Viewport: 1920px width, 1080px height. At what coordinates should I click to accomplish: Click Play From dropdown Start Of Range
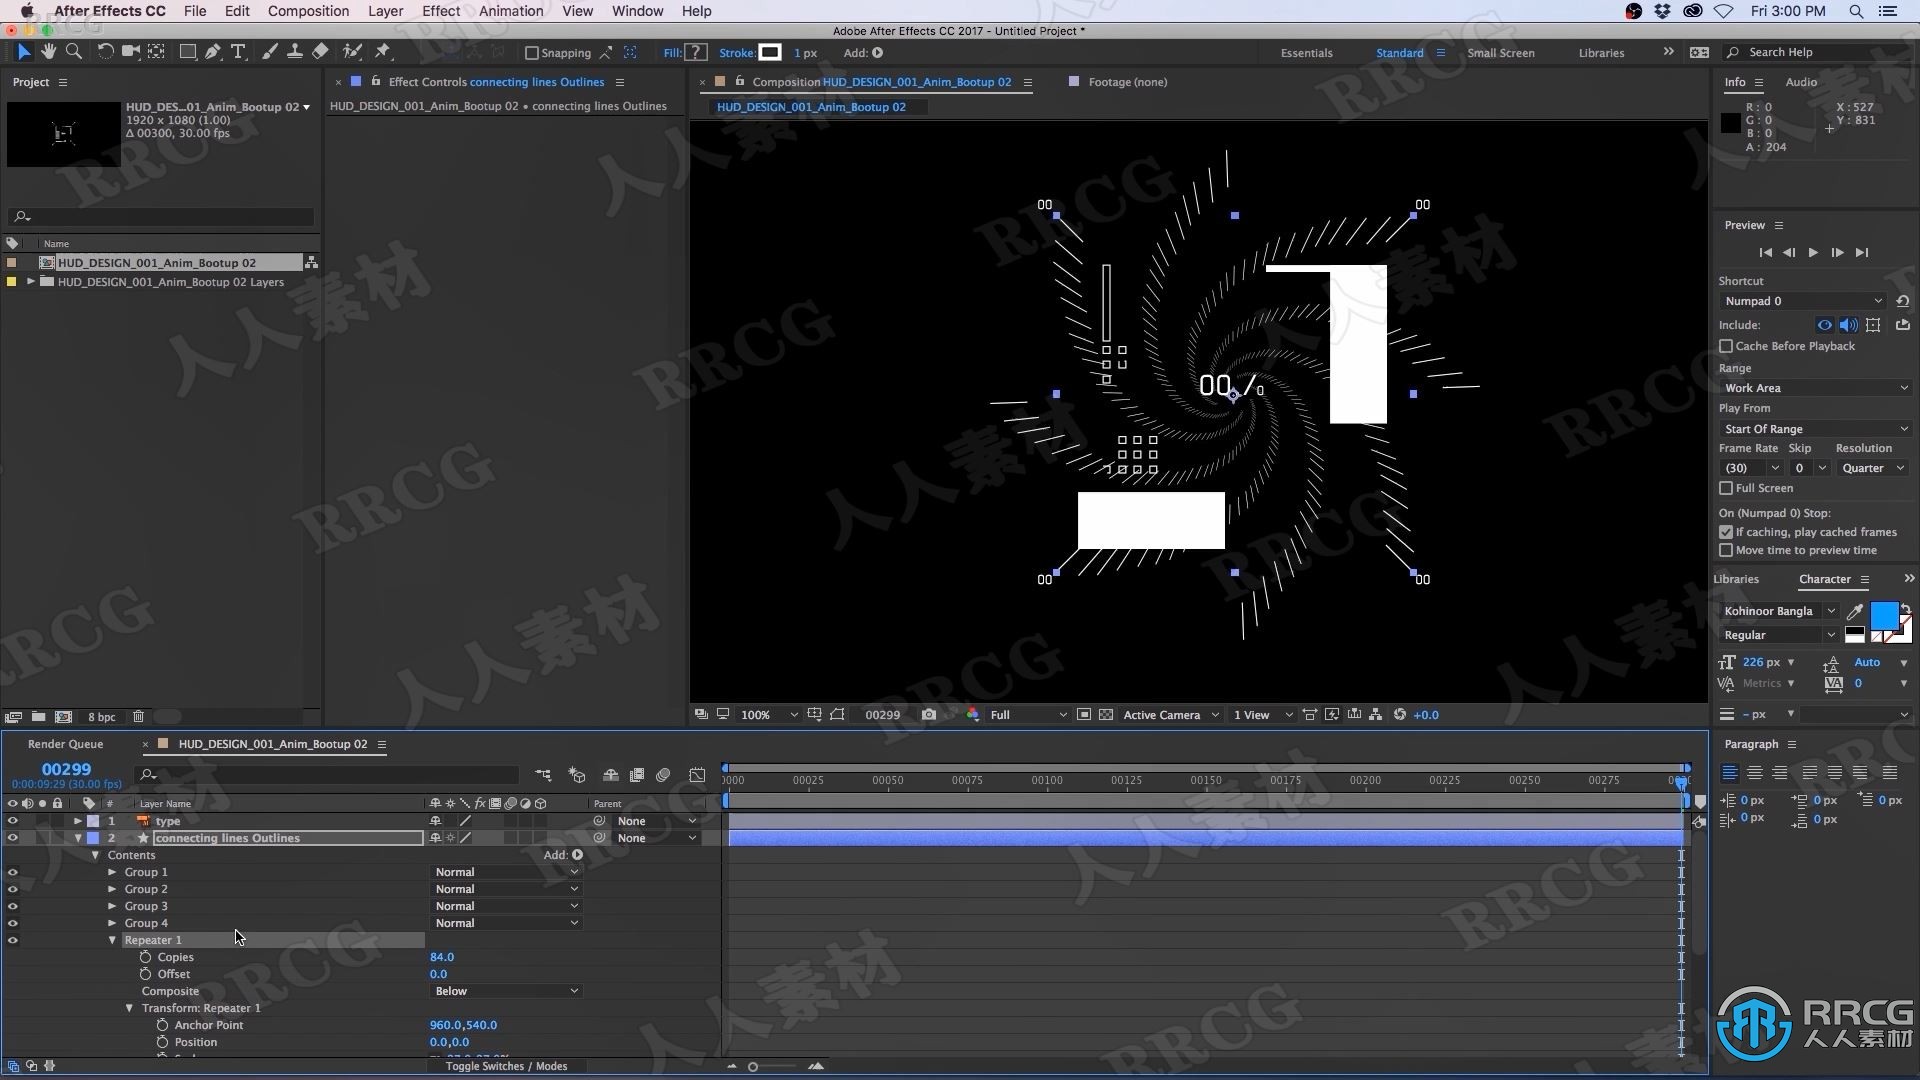[1813, 427]
